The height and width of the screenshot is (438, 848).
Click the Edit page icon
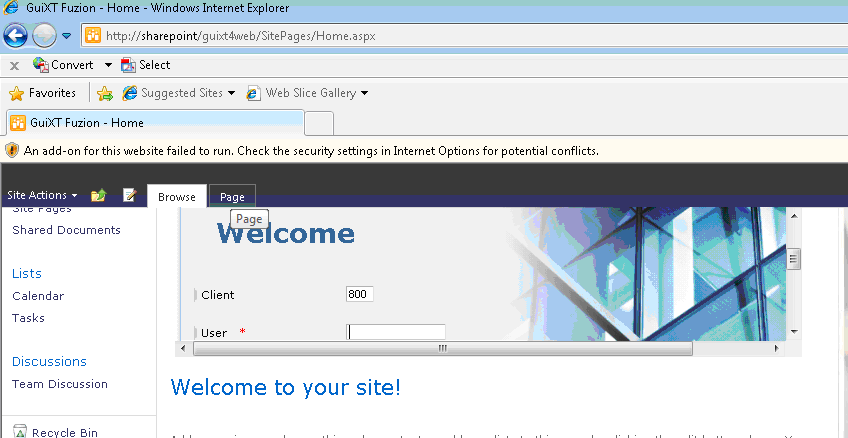129,195
